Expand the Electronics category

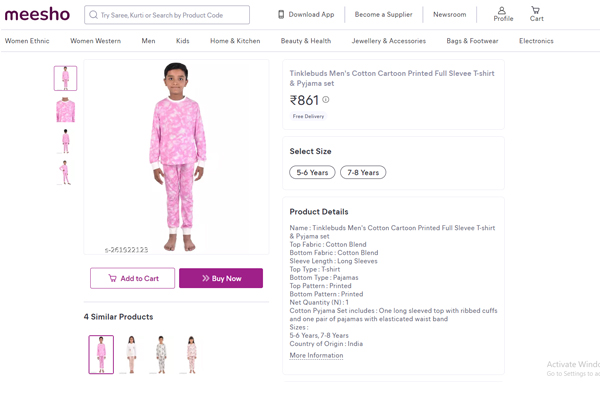pyautogui.click(x=536, y=41)
